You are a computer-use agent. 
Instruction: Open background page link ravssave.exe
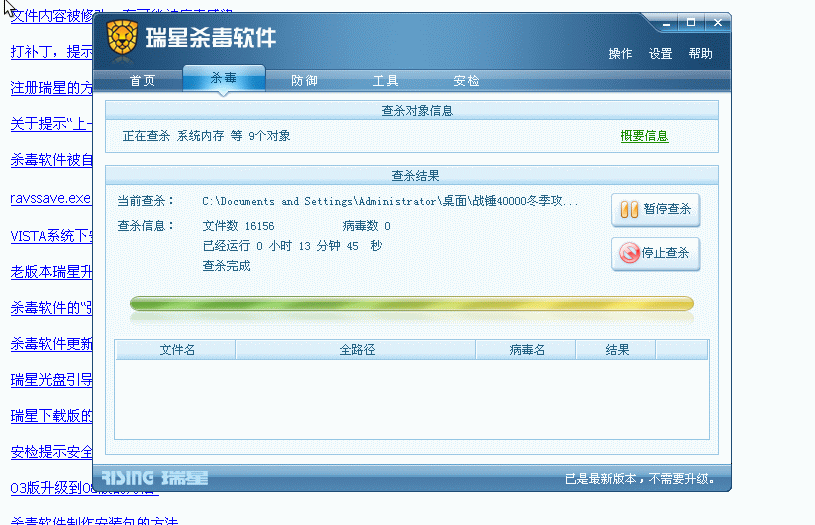click(x=51, y=198)
